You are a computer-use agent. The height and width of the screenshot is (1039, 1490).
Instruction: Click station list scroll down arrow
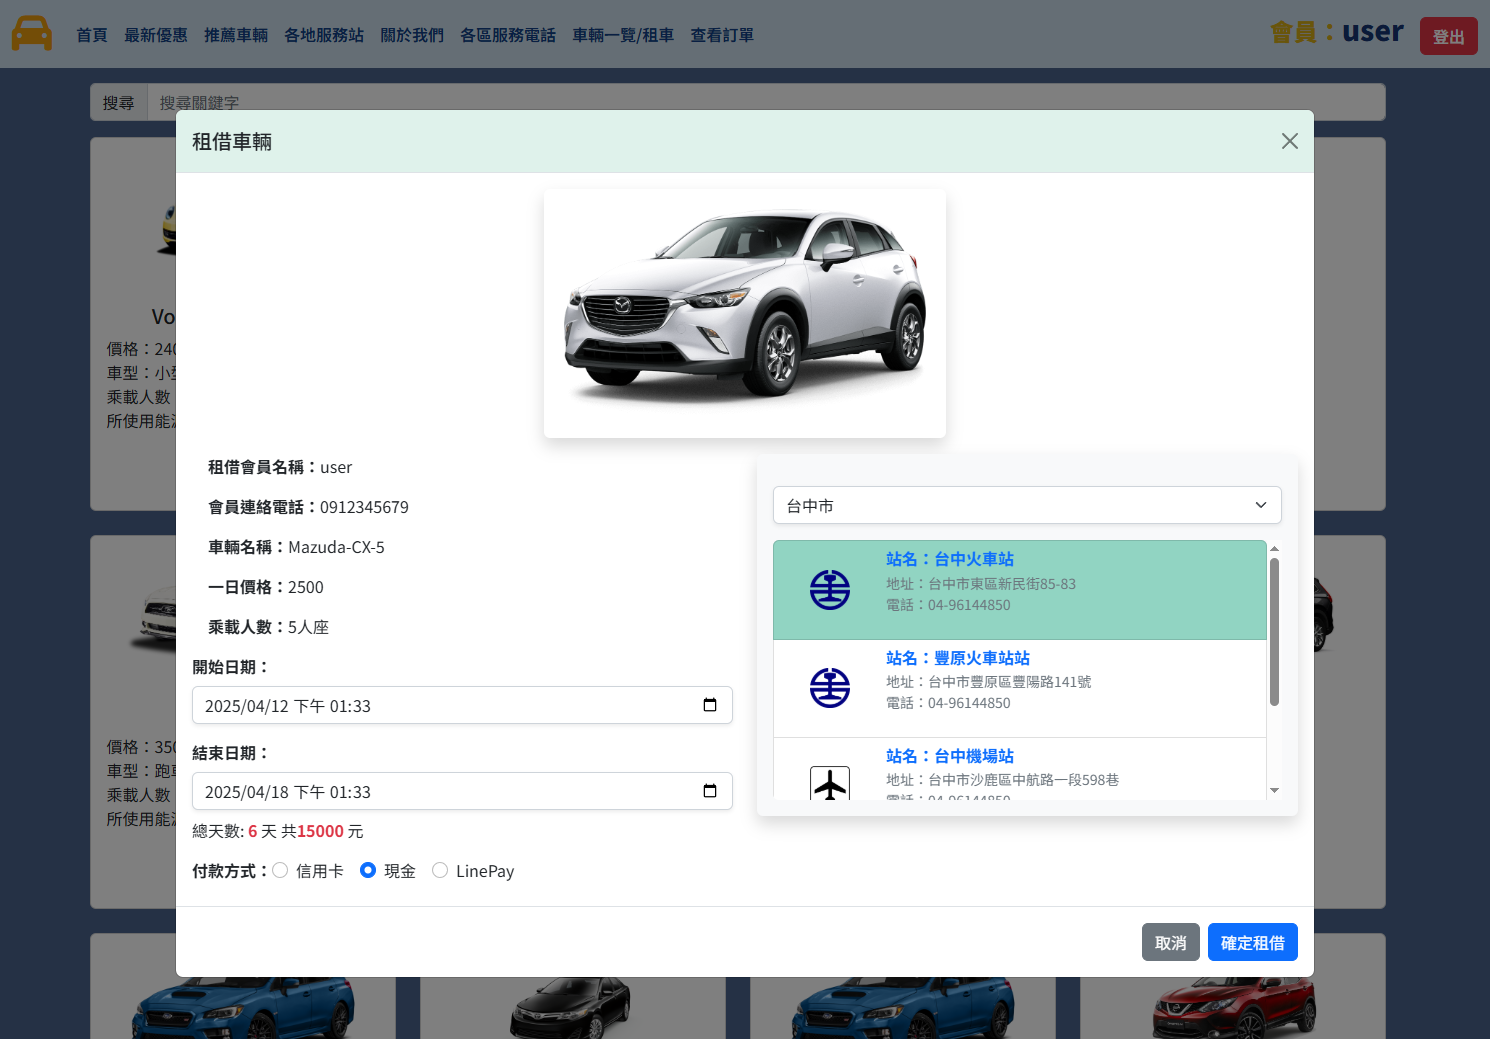click(1274, 790)
